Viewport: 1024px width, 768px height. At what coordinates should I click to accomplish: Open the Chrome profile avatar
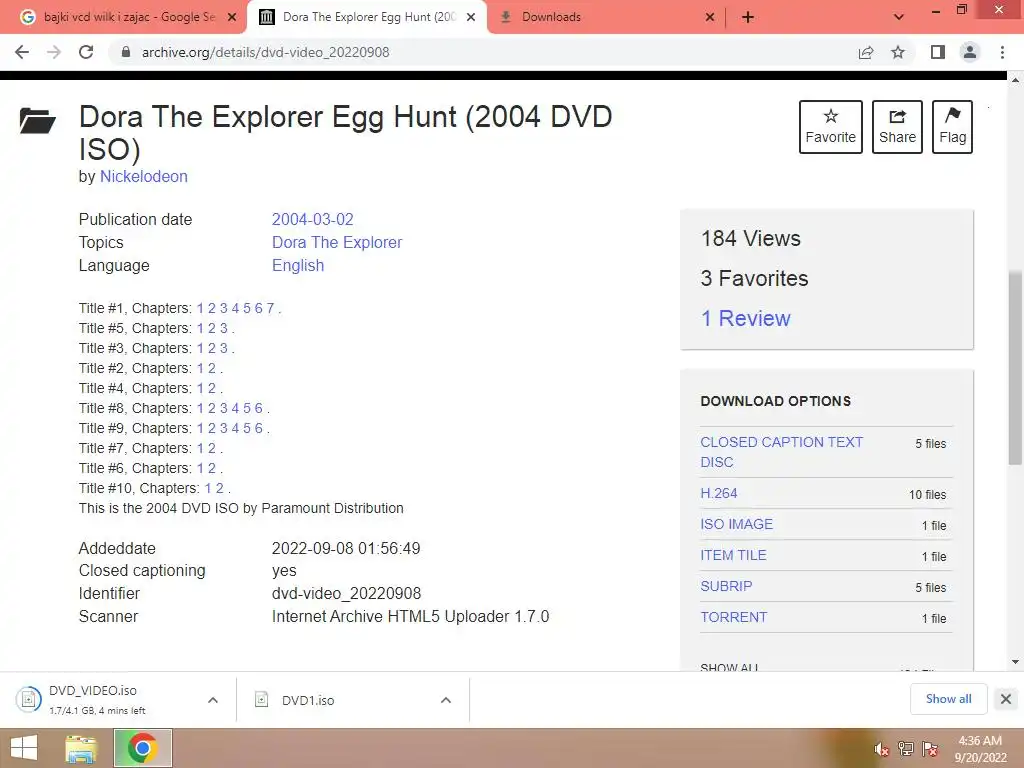(970, 52)
